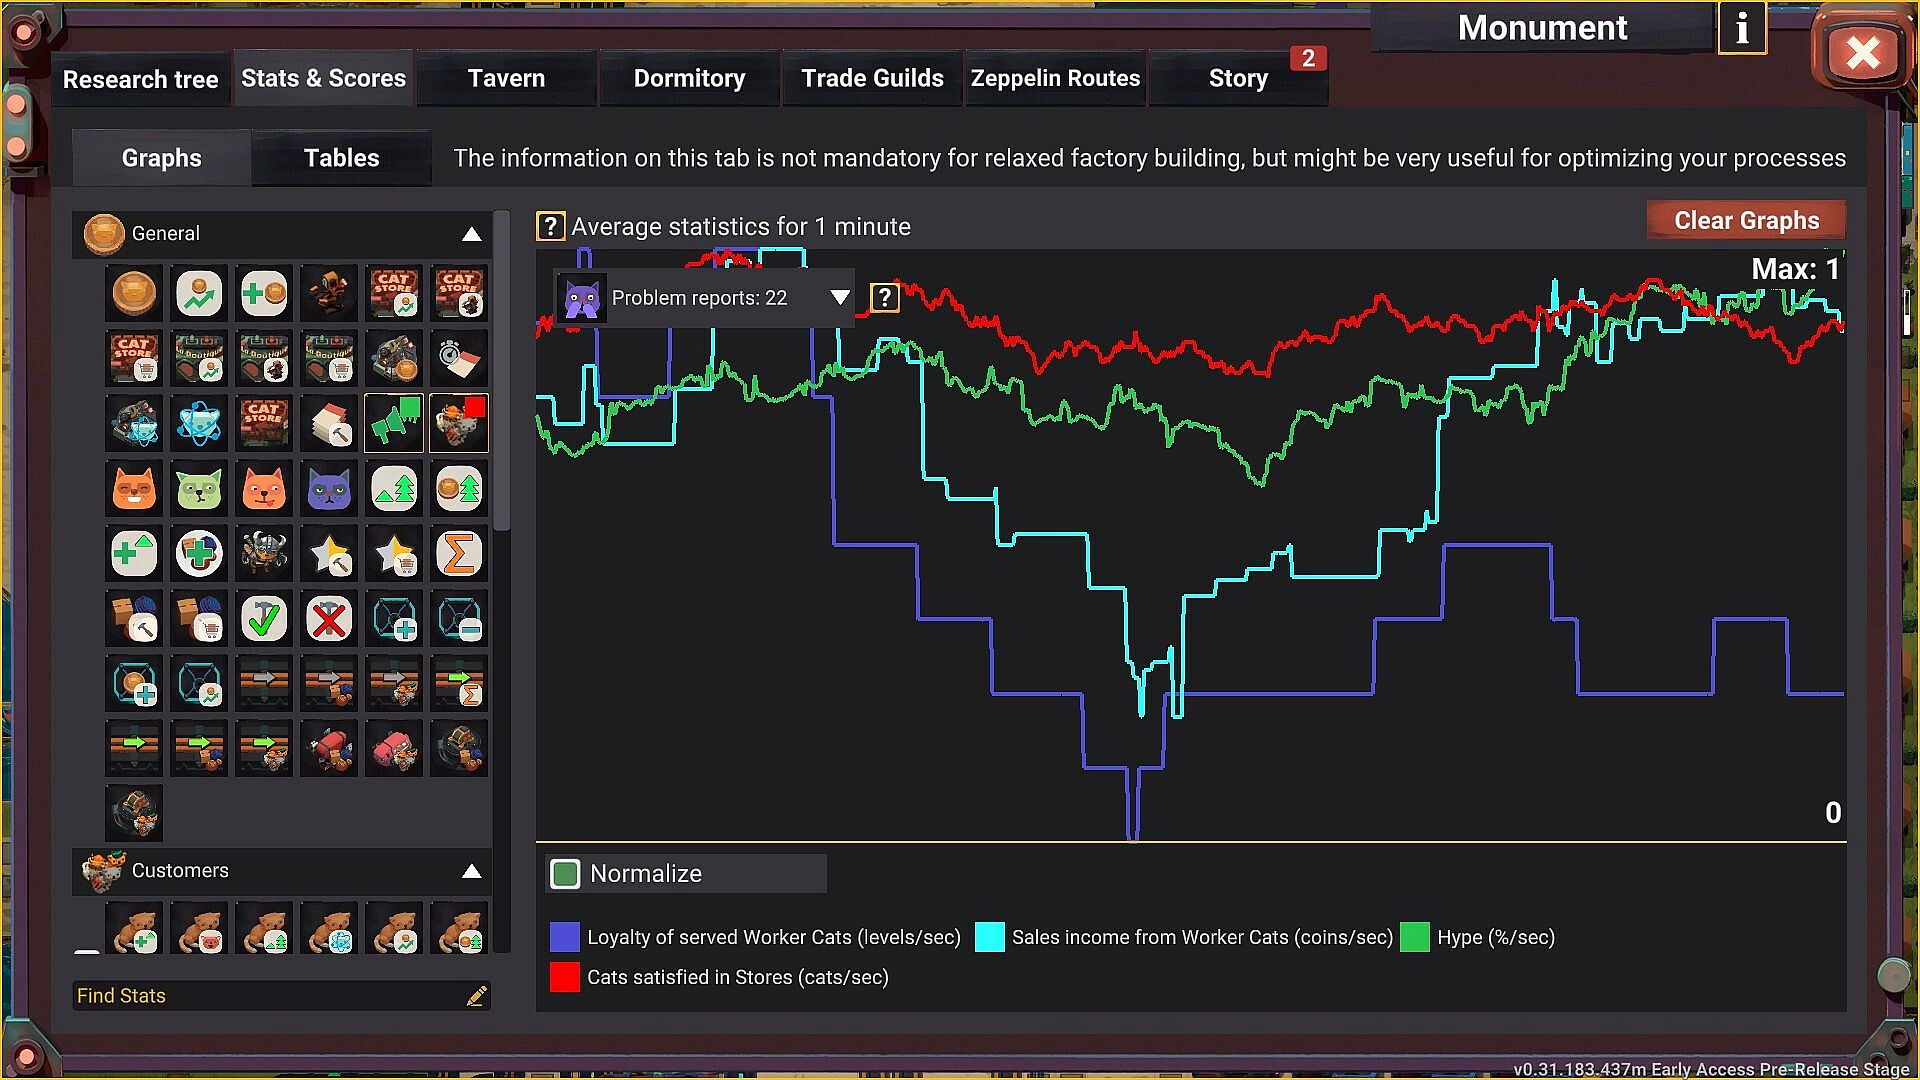The width and height of the screenshot is (1920, 1080).
Task: Click the blue Loyalty legend color swatch
Action: point(565,937)
